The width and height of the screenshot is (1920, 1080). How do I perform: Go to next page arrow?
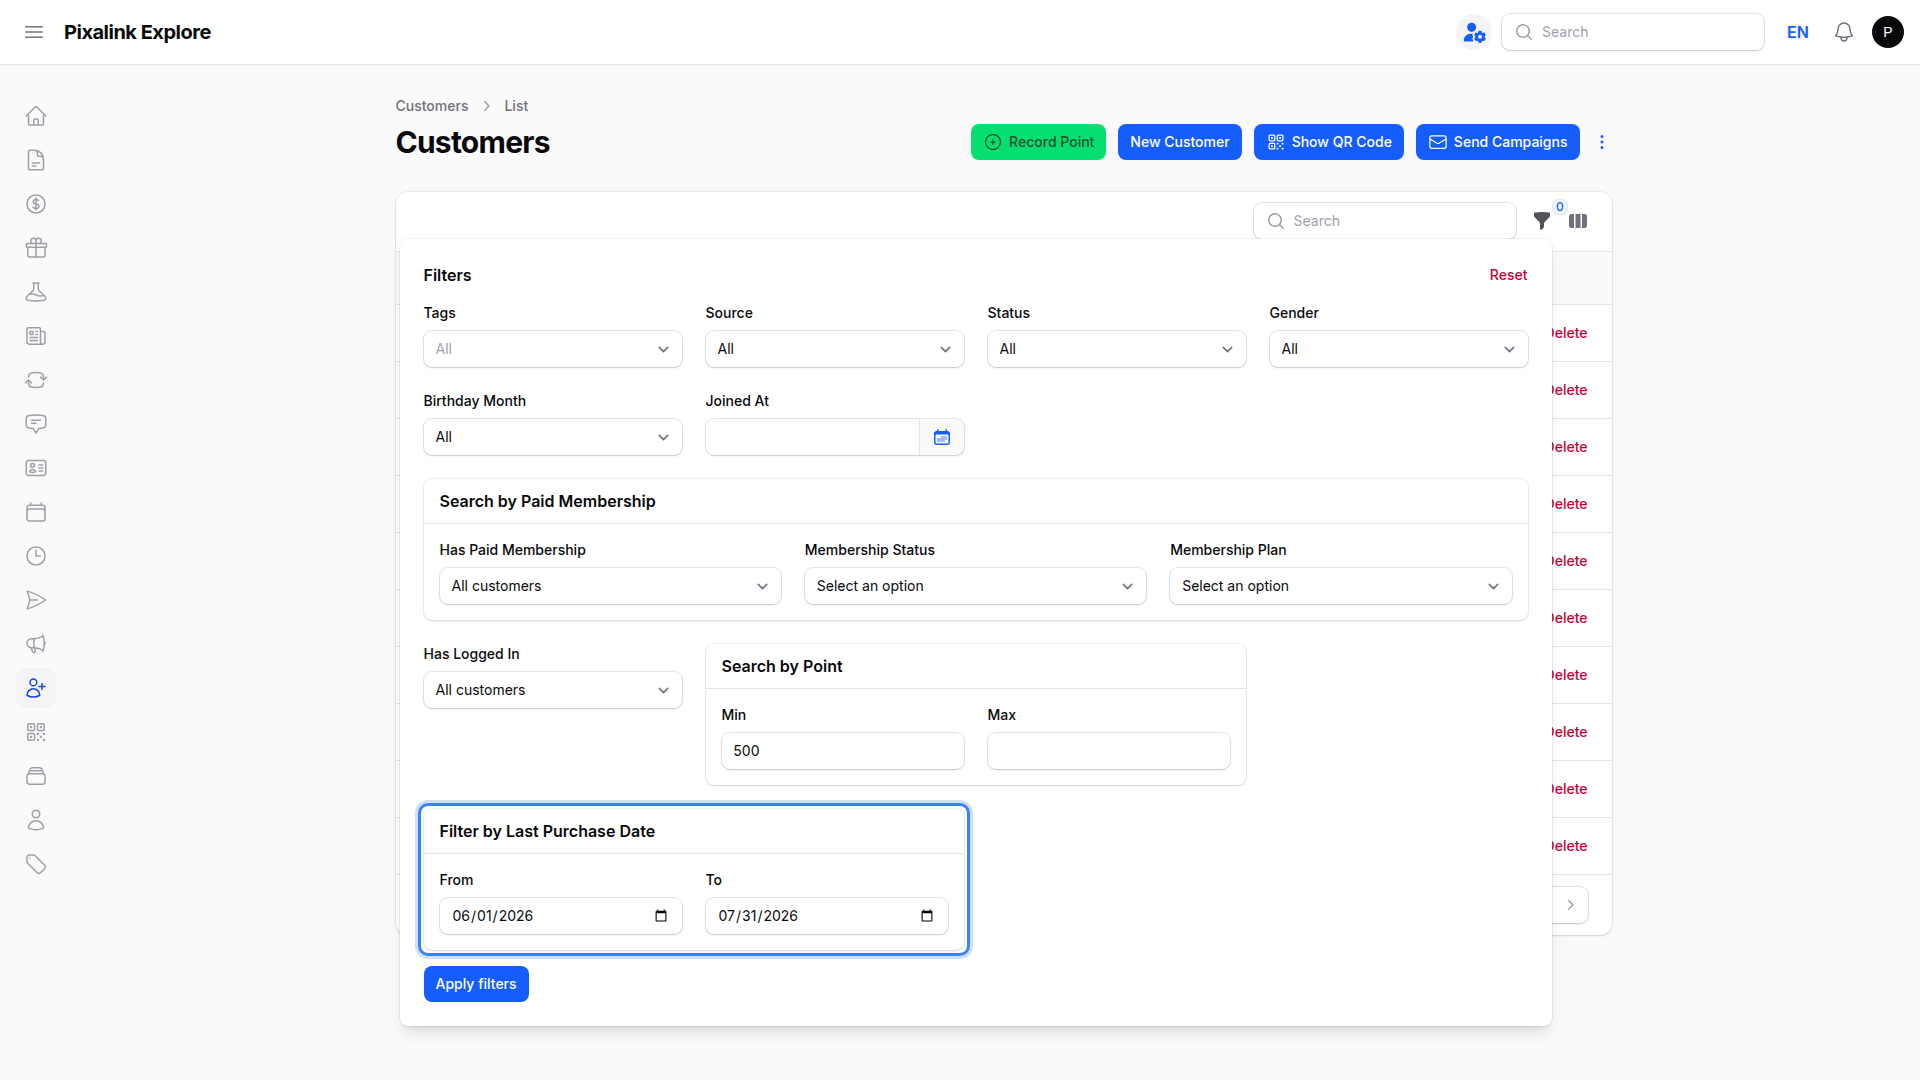click(1571, 905)
